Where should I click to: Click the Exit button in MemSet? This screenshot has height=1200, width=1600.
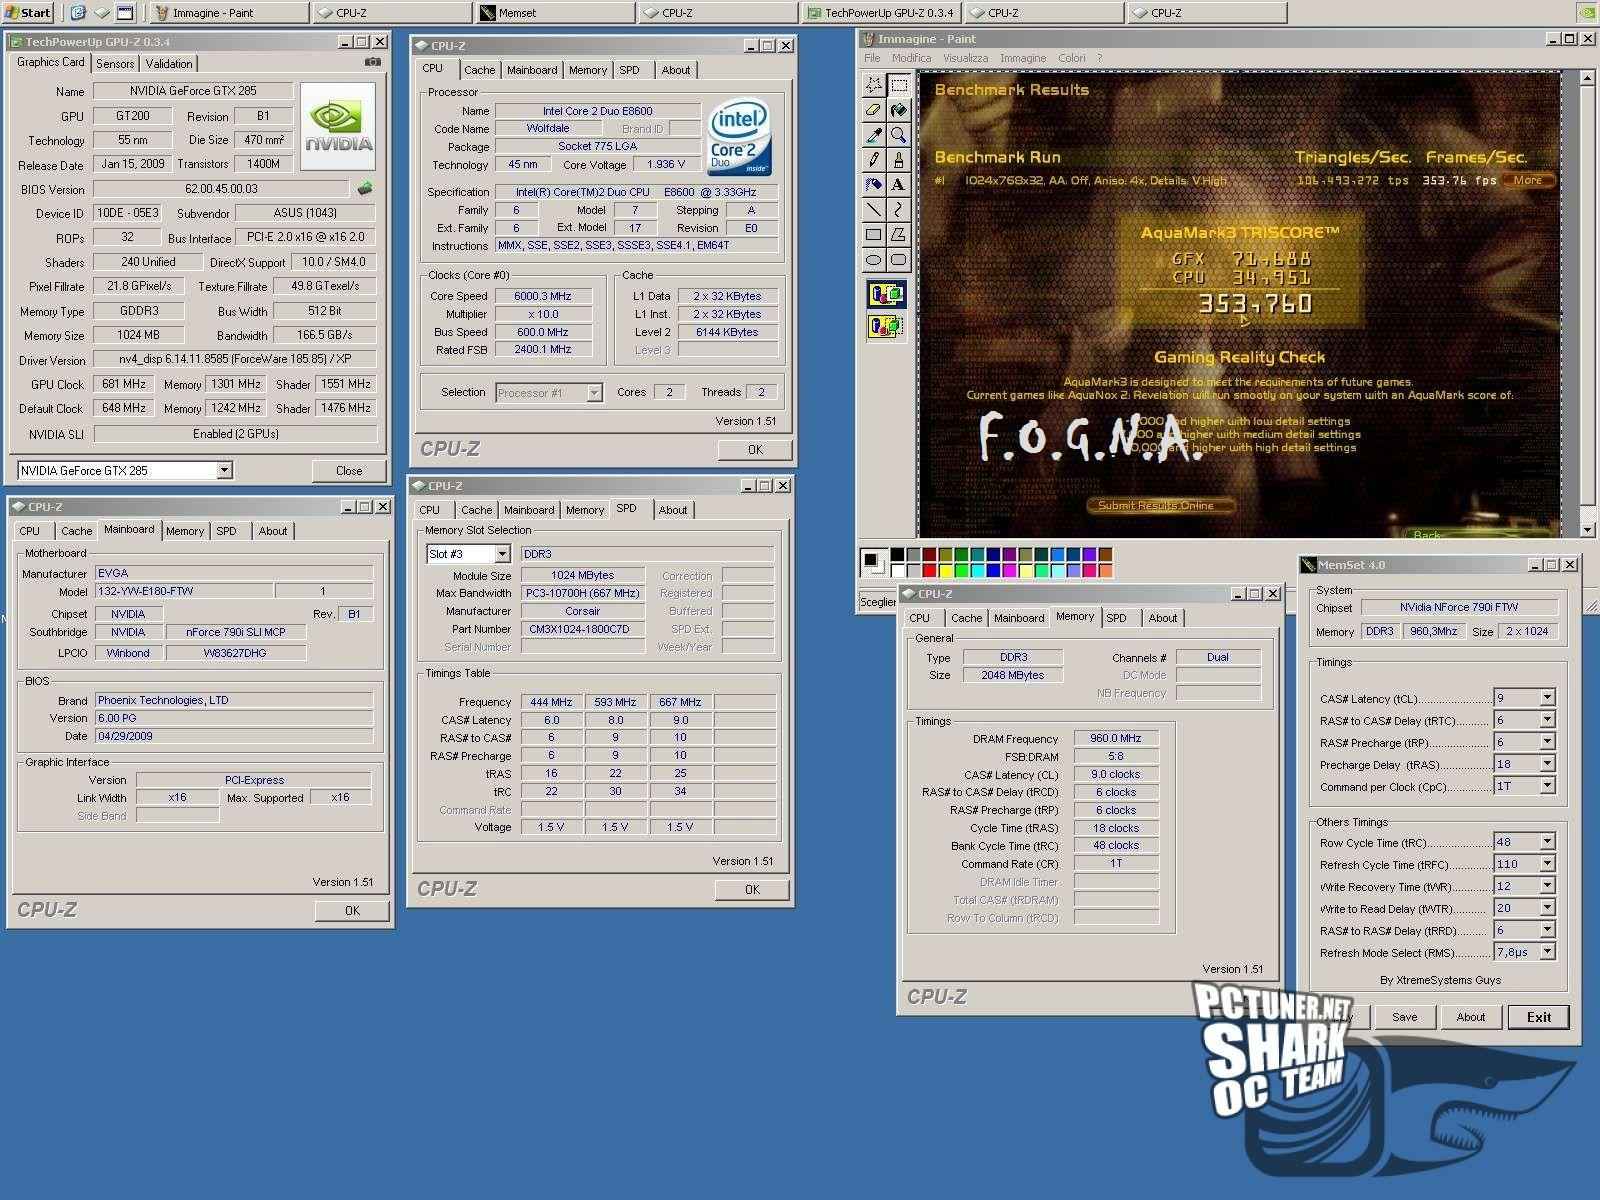[1538, 1017]
